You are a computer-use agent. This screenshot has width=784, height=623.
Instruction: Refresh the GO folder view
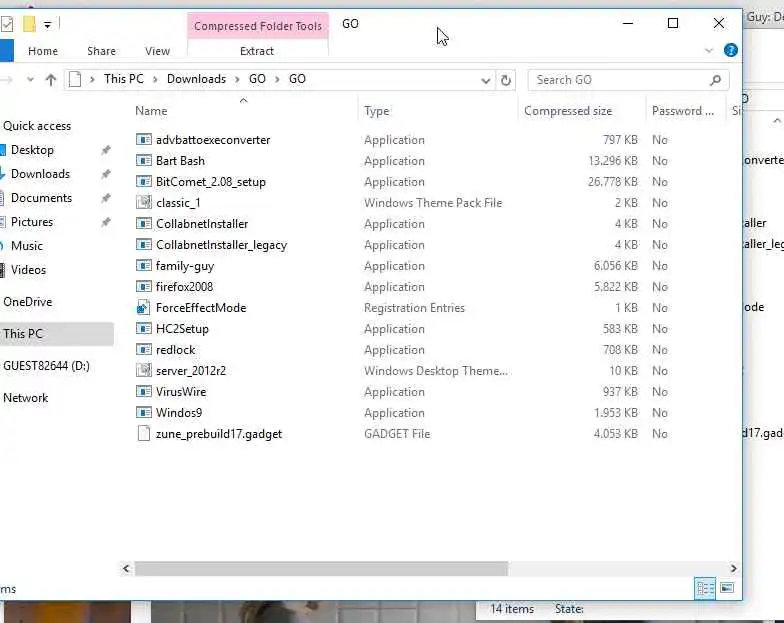[x=506, y=80]
